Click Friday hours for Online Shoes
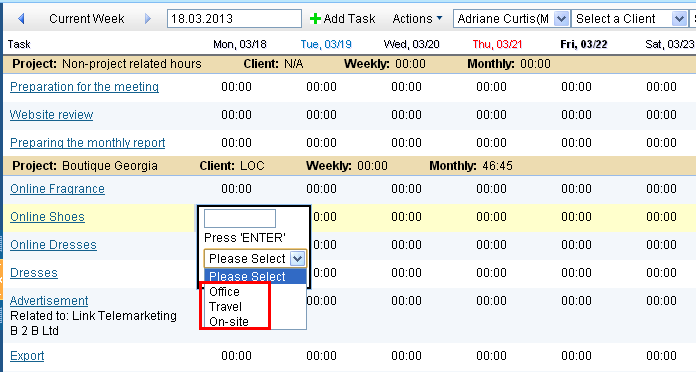This screenshot has height=372, width=696. click(576, 217)
